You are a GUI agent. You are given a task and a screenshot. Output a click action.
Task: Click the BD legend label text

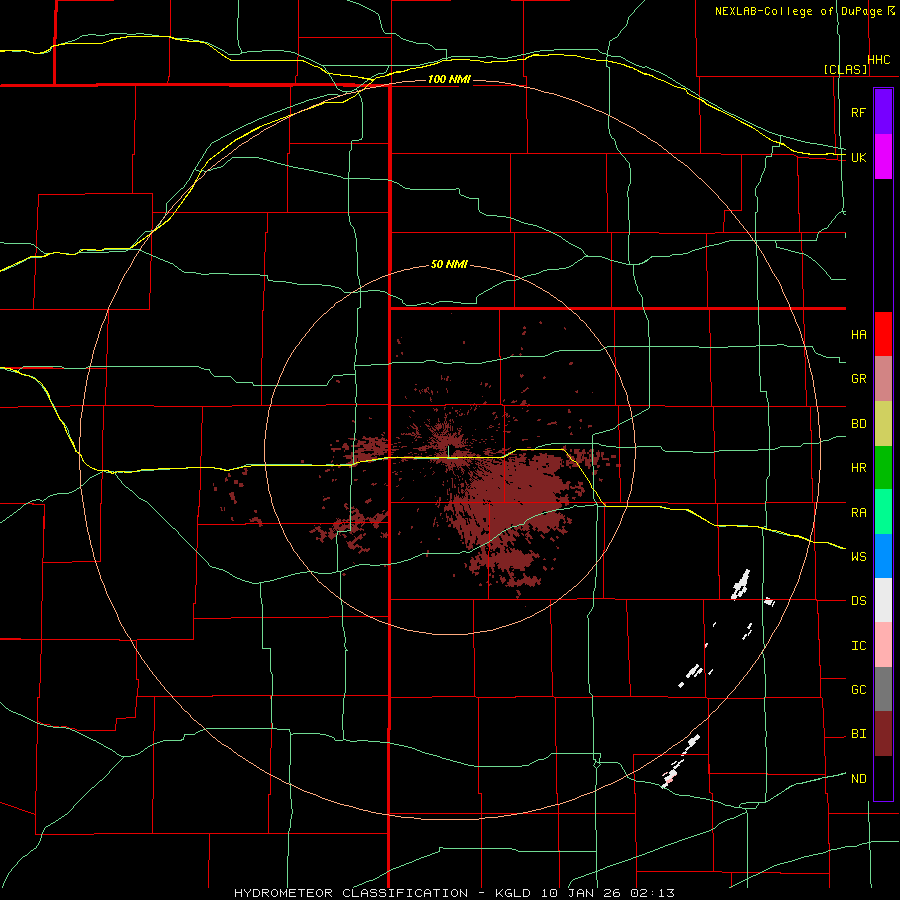(x=859, y=424)
